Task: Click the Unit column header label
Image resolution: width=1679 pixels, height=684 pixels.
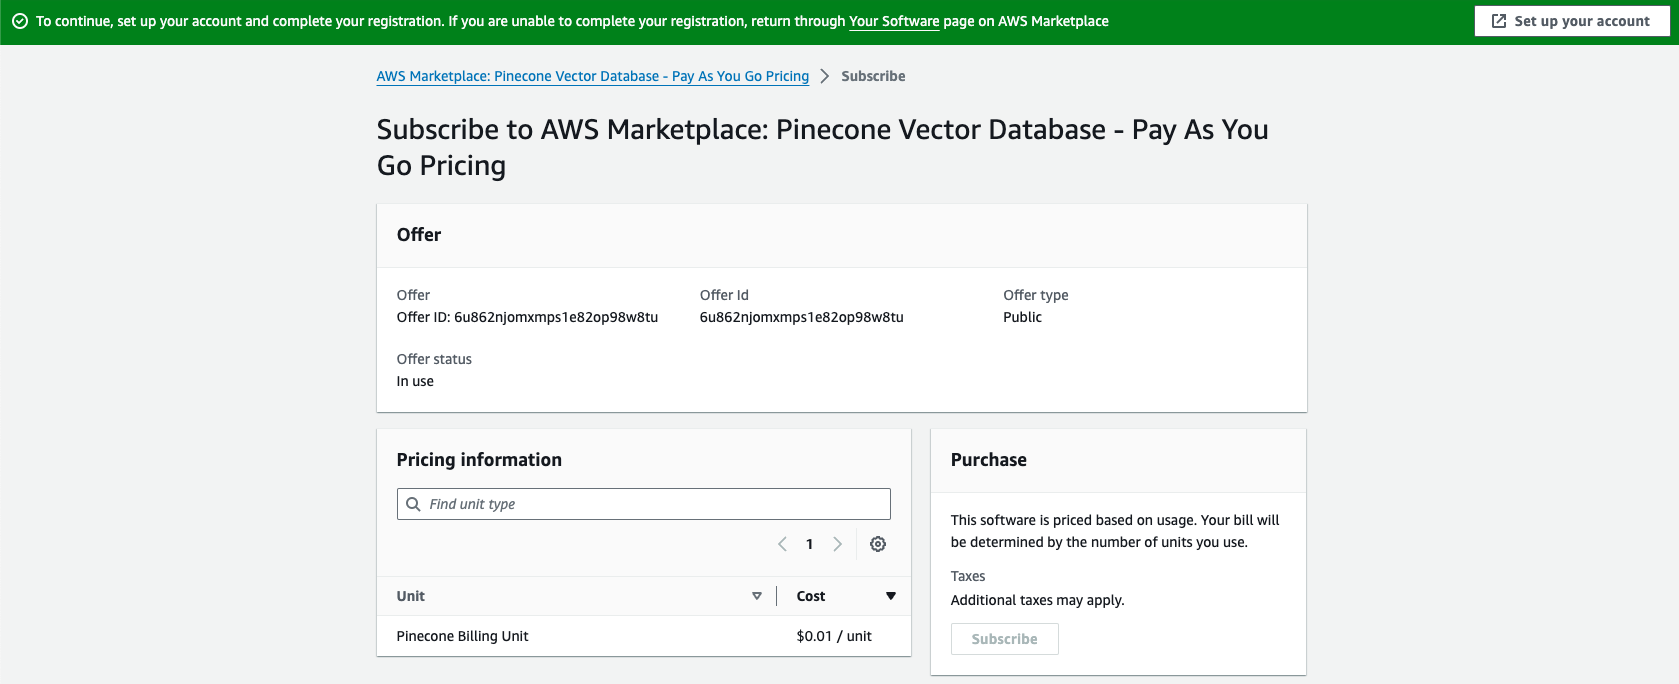Action: click(411, 596)
